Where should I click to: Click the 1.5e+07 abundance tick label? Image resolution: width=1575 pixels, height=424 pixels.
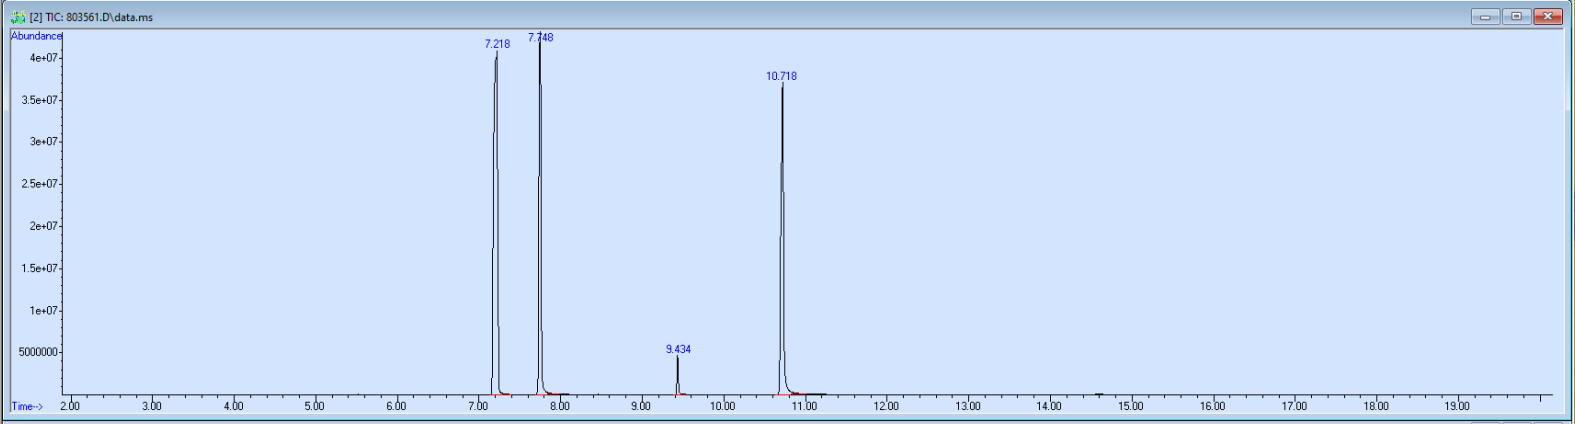[x=39, y=268]
